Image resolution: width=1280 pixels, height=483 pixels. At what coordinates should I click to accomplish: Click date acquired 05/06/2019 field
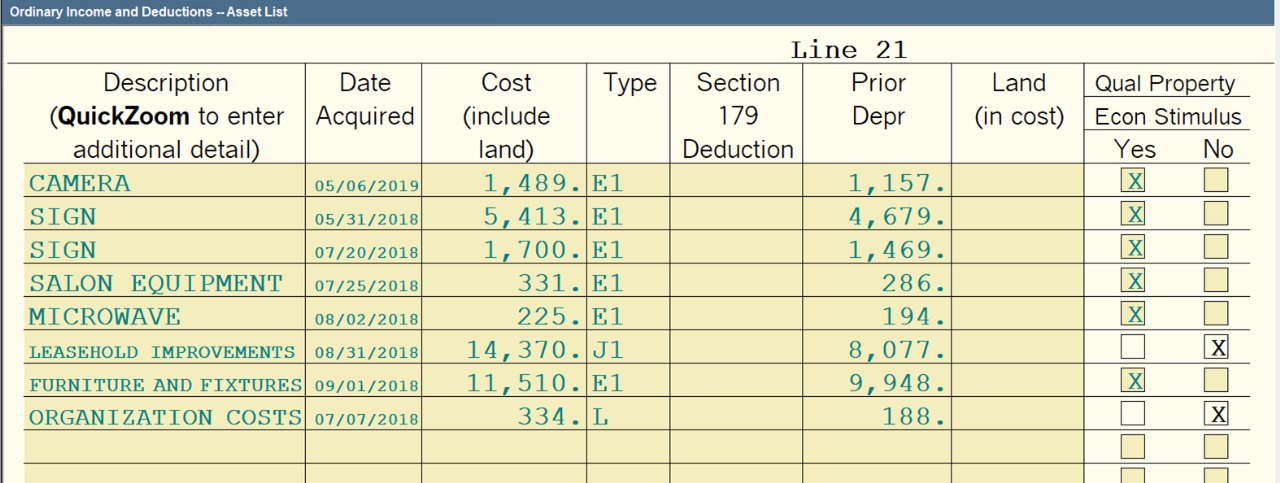coord(364,185)
